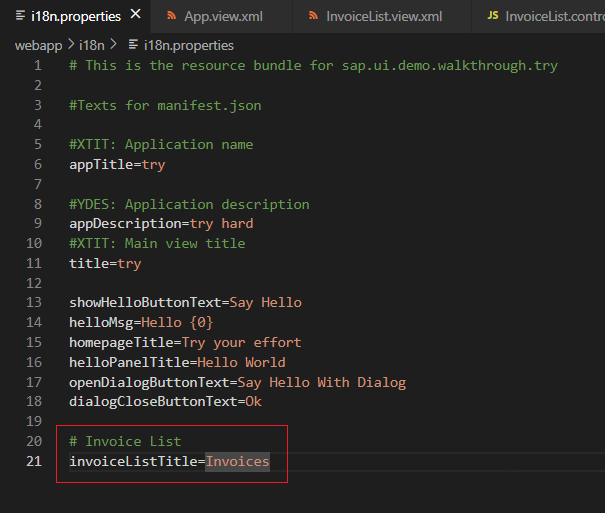
Task: Click line number 10 in the gutter
Action: (x=34, y=243)
